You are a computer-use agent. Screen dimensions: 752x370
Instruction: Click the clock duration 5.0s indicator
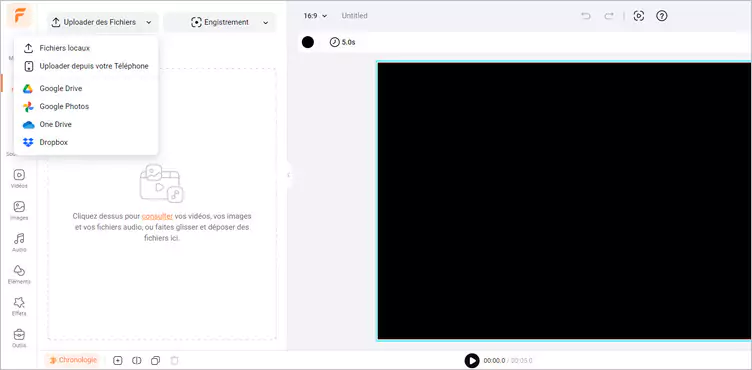point(342,42)
